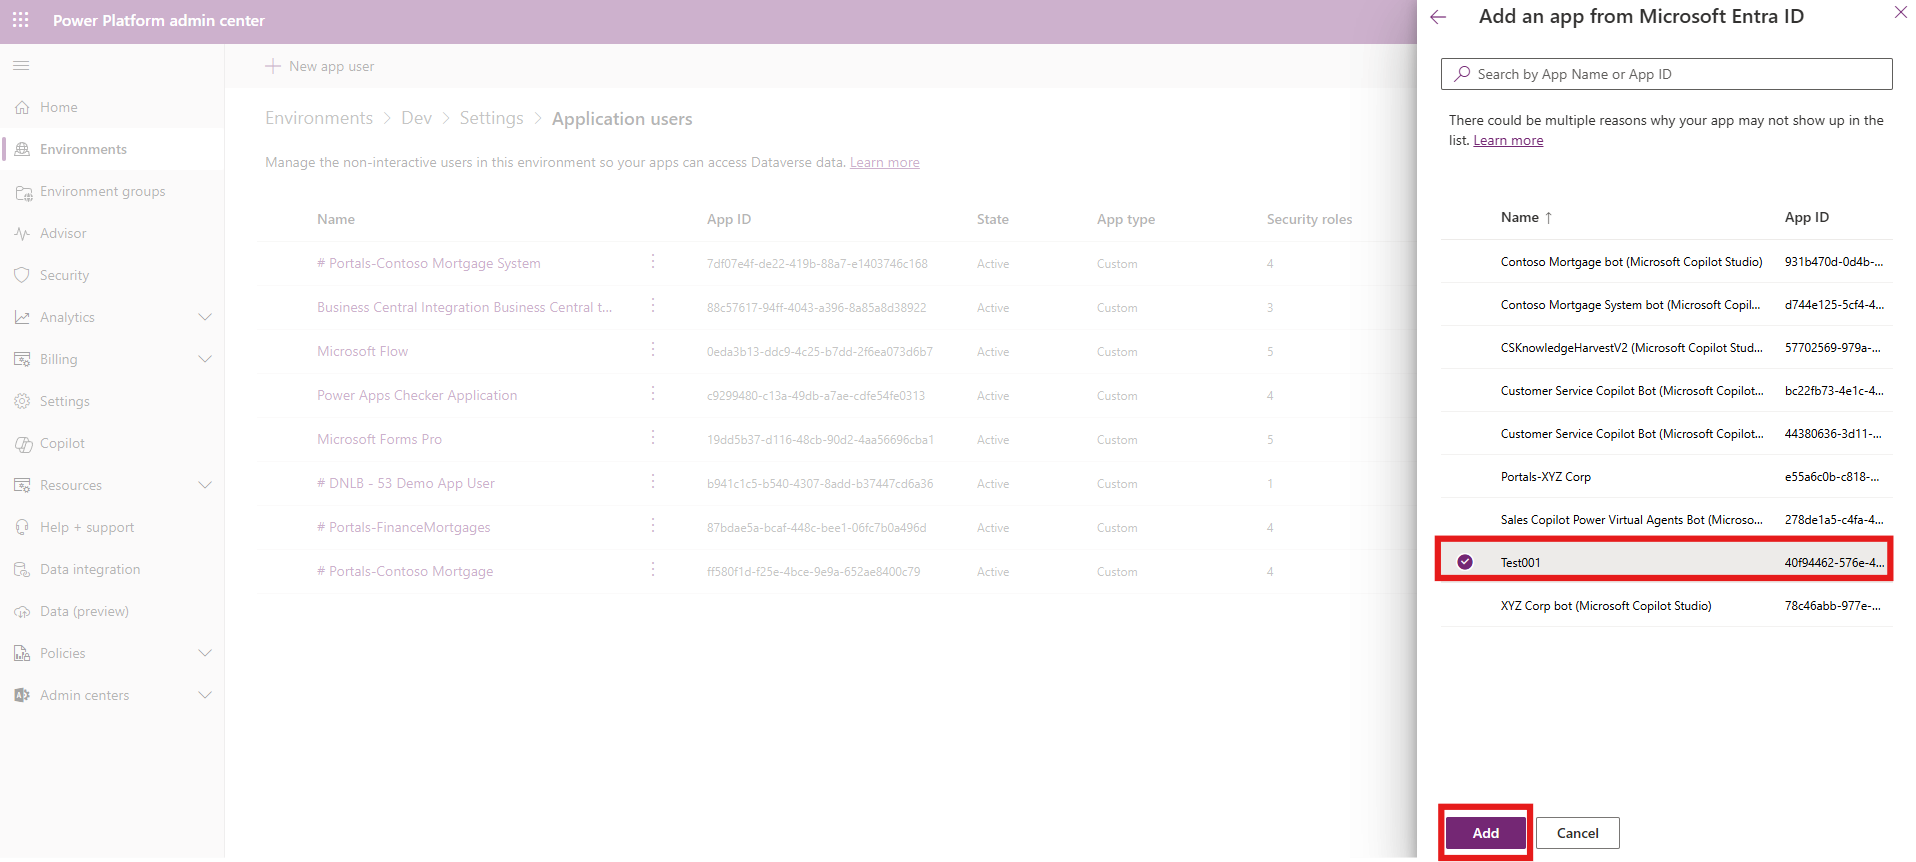Expand the Billing navigation section
This screenshot has height=862, width=1916.
point(205,360)
